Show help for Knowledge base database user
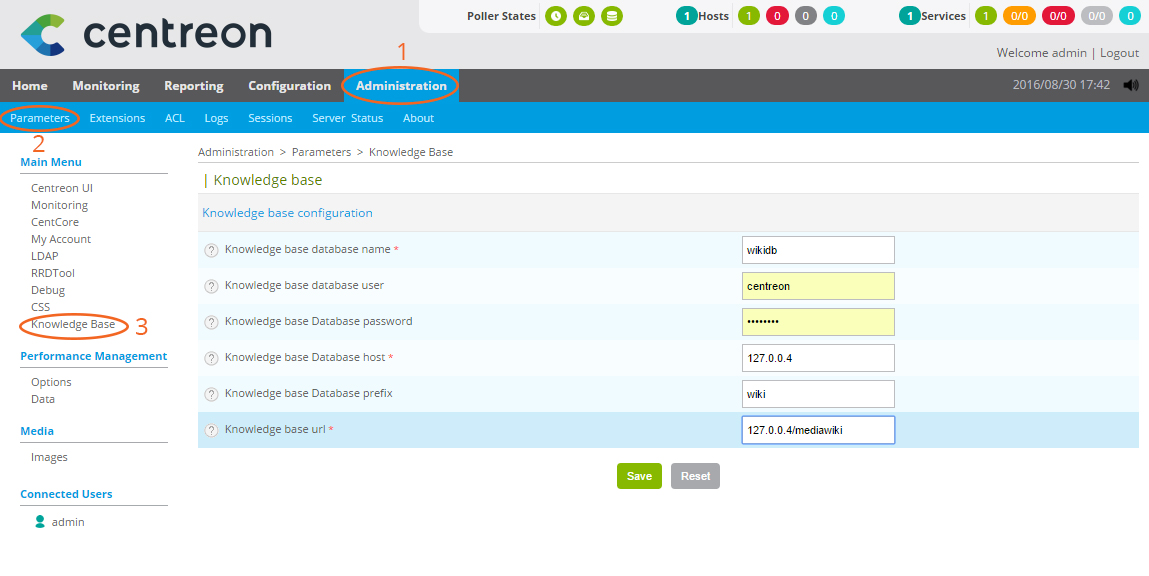 point(211,287)
